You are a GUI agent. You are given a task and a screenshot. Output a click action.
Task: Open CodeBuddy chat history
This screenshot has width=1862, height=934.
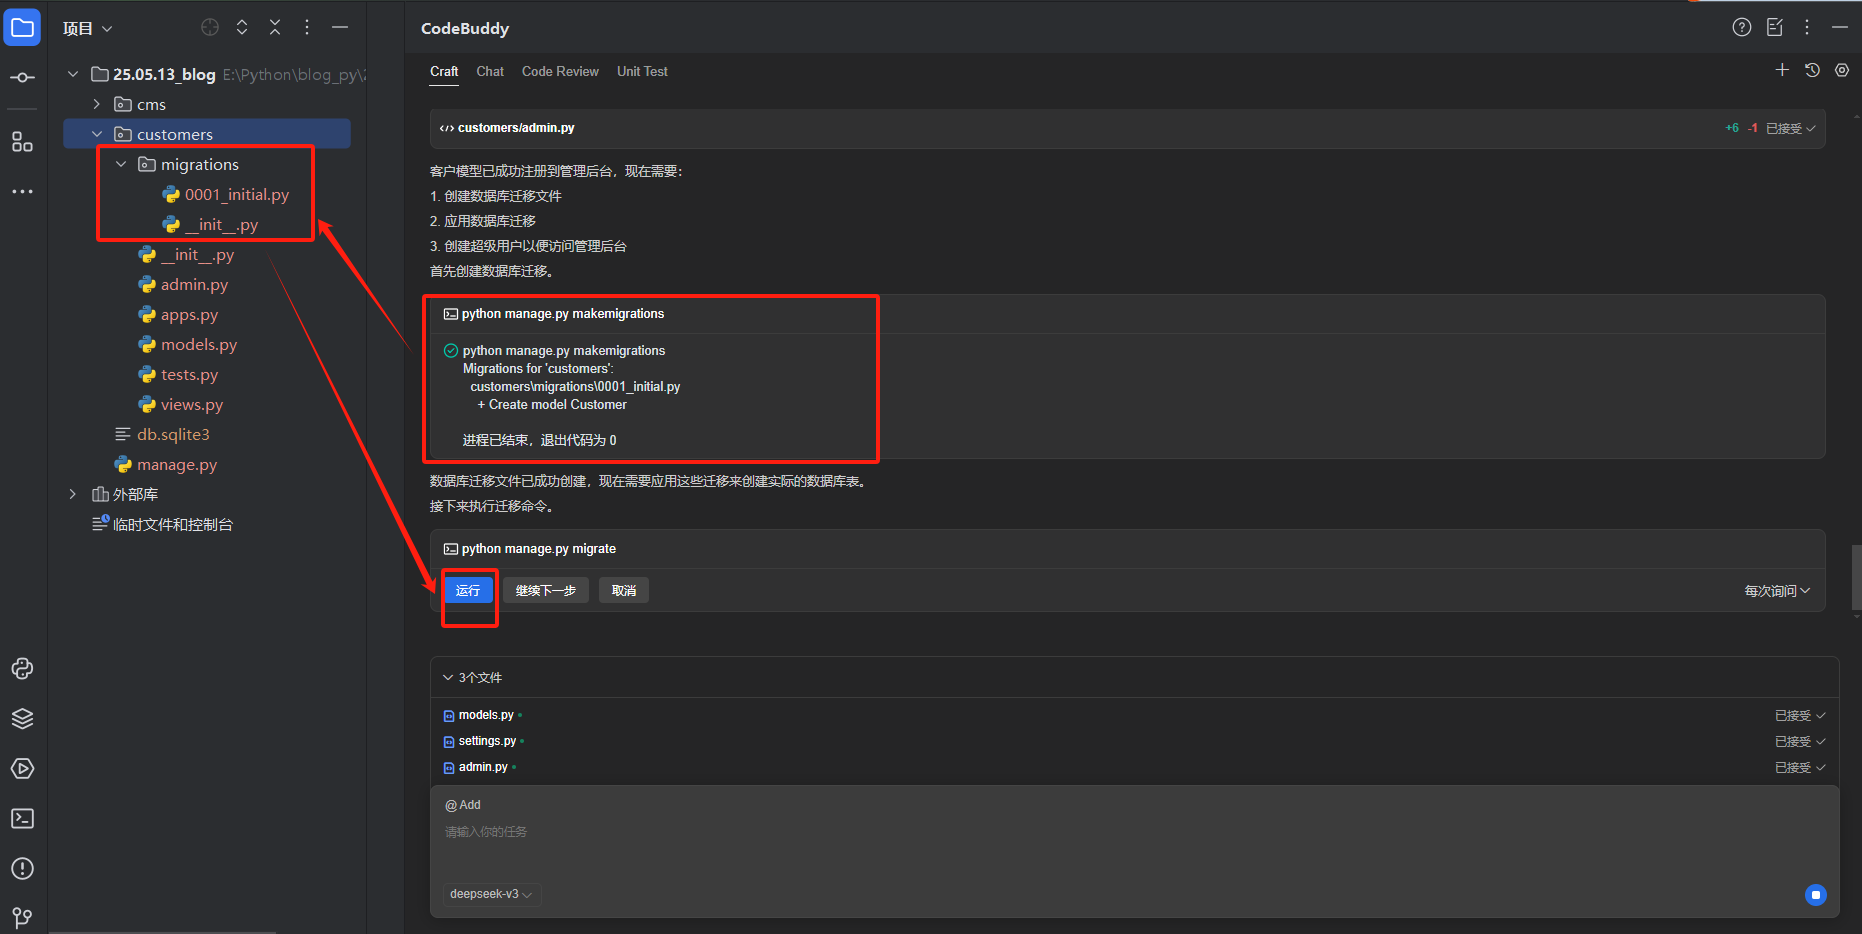click(x=1812, y=70)
